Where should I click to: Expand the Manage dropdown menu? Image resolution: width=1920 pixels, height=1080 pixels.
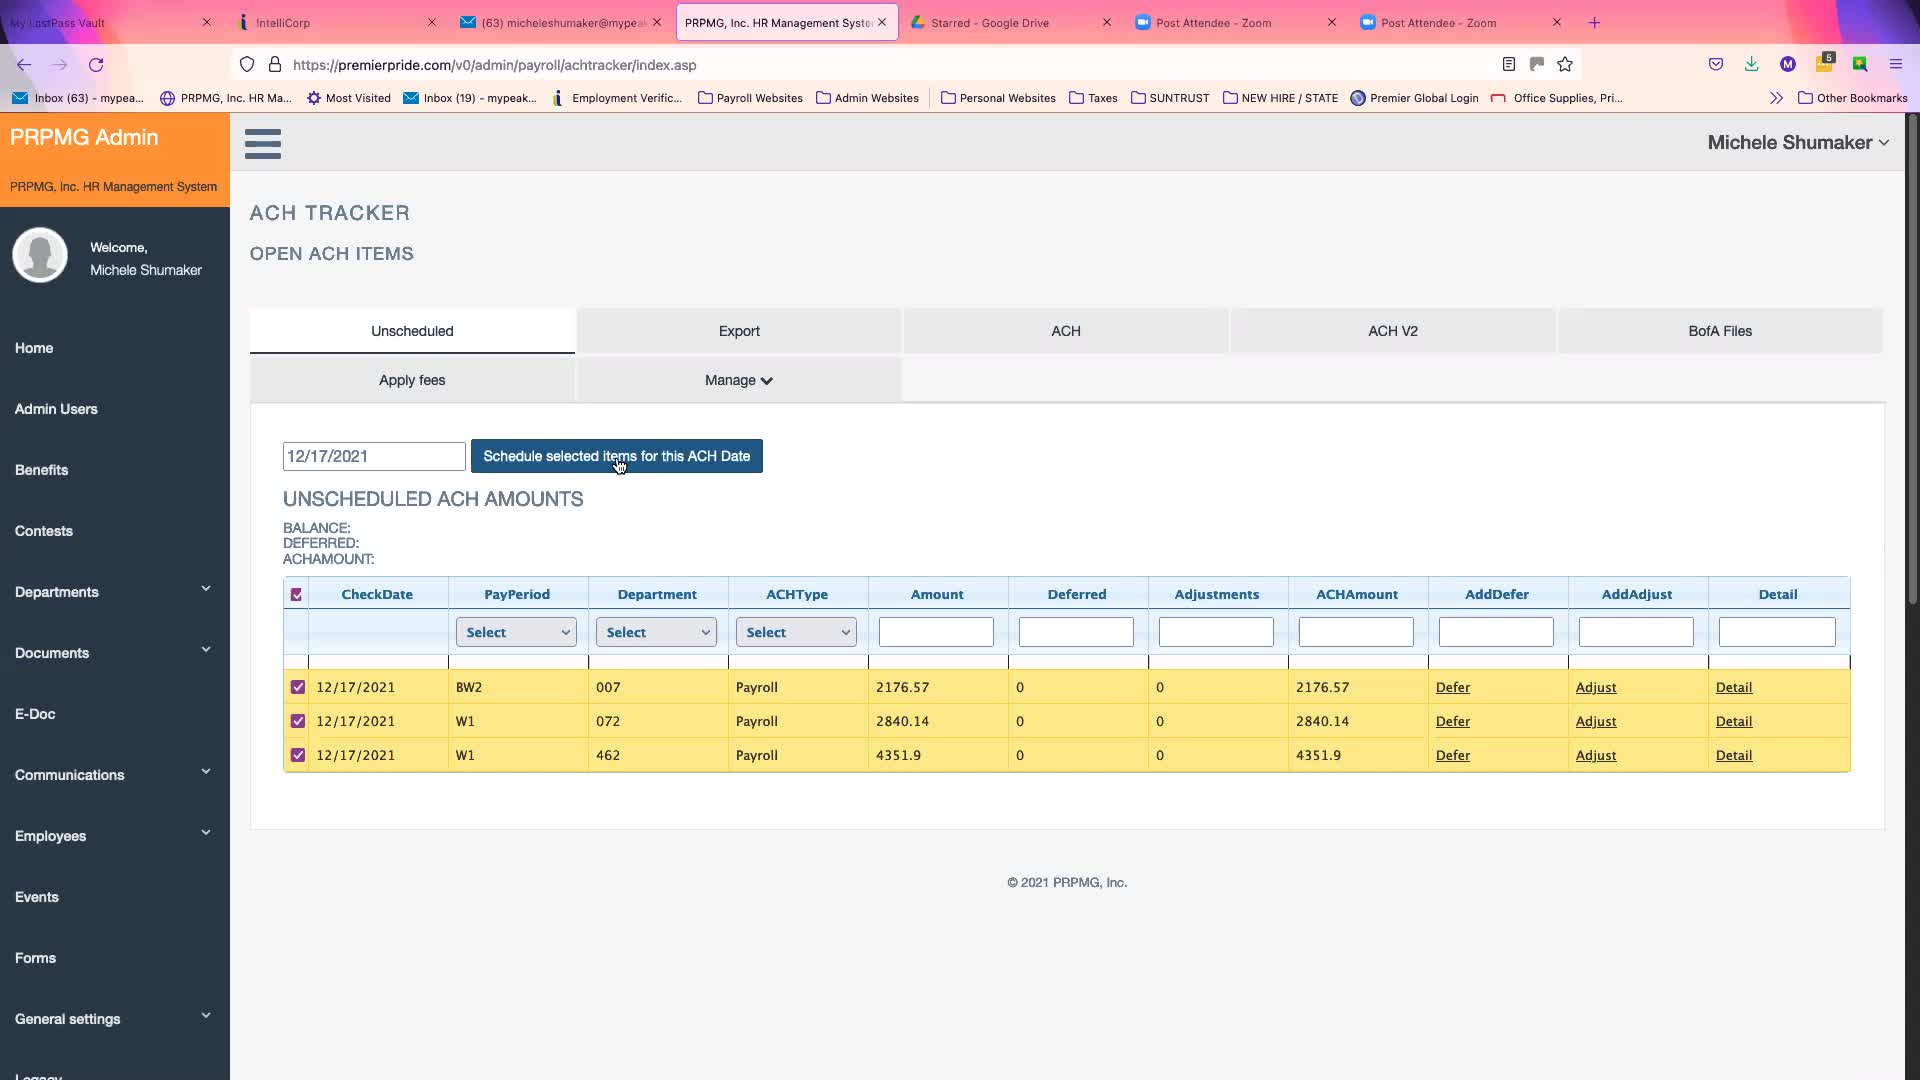click(x=738, y=380)
